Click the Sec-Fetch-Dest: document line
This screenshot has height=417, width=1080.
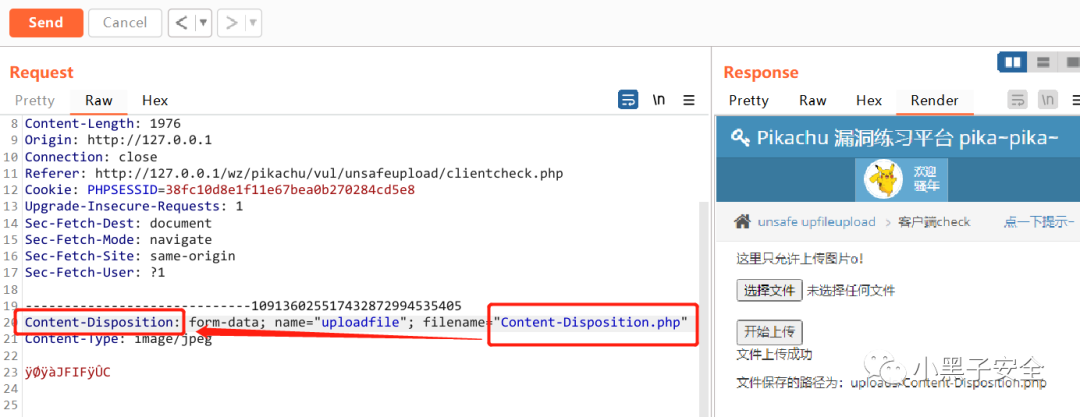click(x=118, y=223)
